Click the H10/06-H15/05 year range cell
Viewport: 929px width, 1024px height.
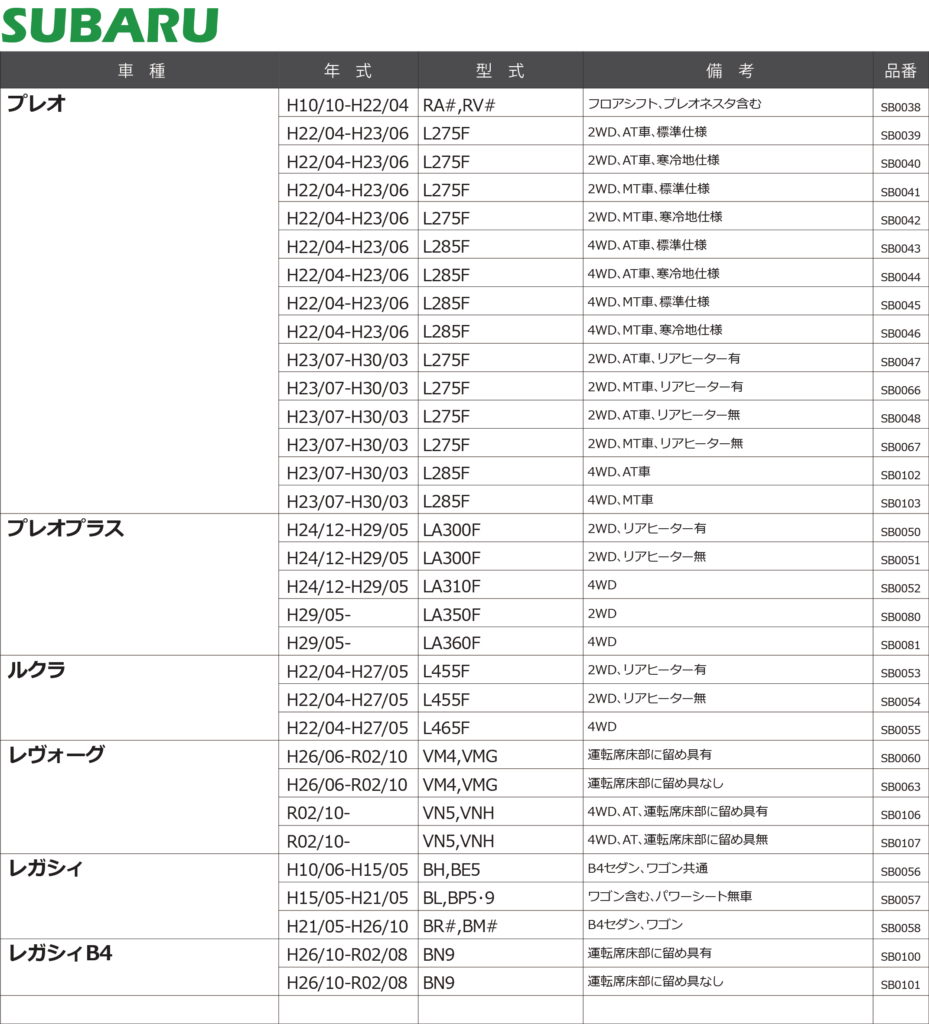click(347, 870)
